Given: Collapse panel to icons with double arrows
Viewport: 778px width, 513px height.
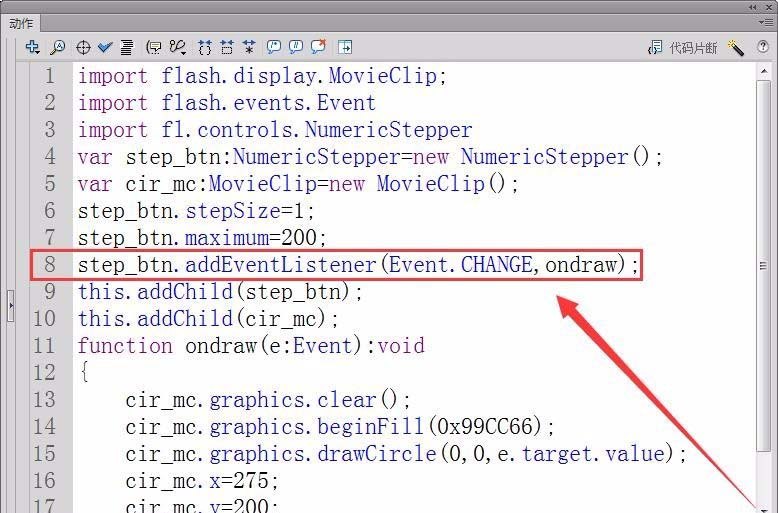Looking at the screenshot, I should pyautogui.click(x=753, y=7).
